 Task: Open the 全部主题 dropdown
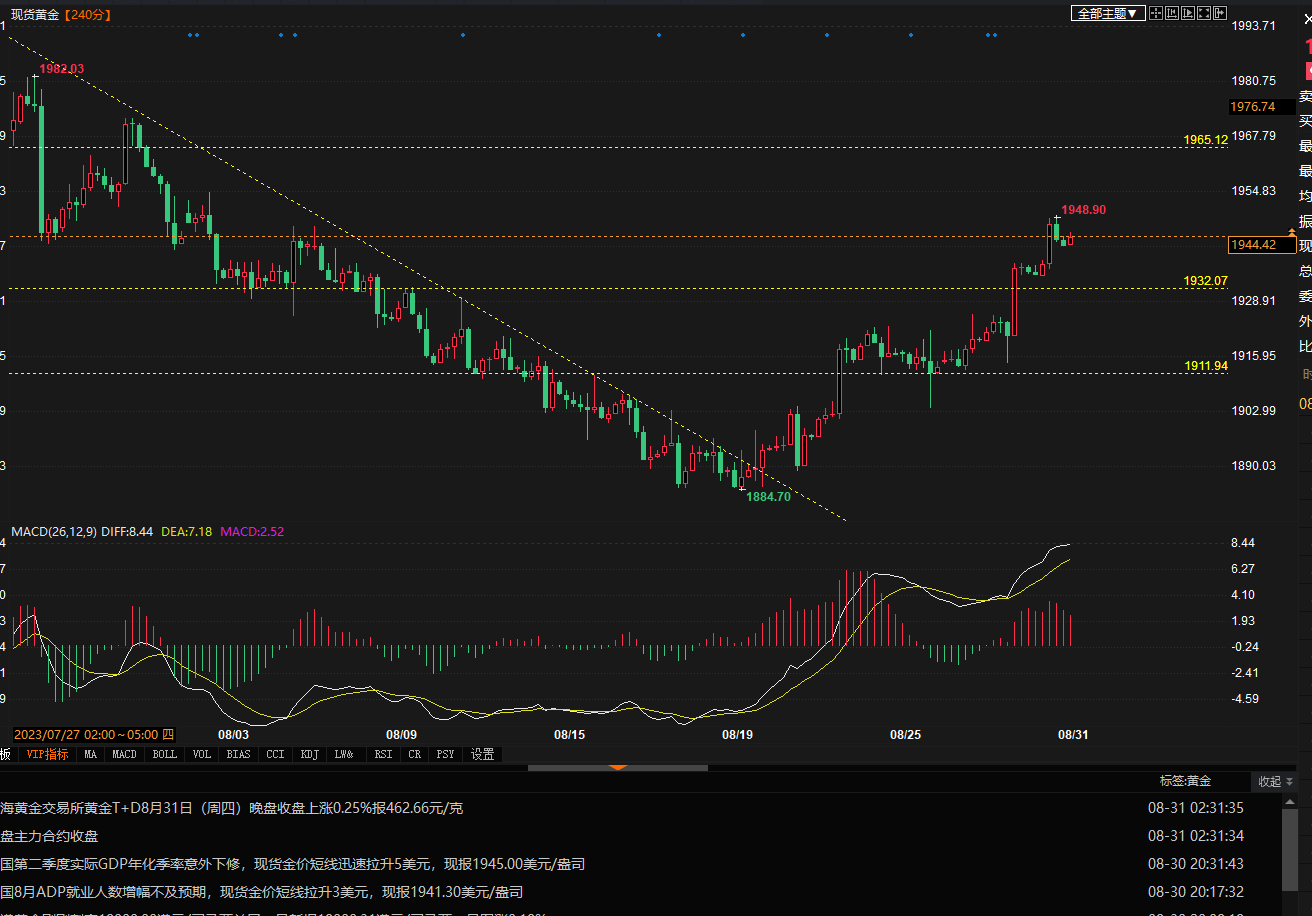1108,13
